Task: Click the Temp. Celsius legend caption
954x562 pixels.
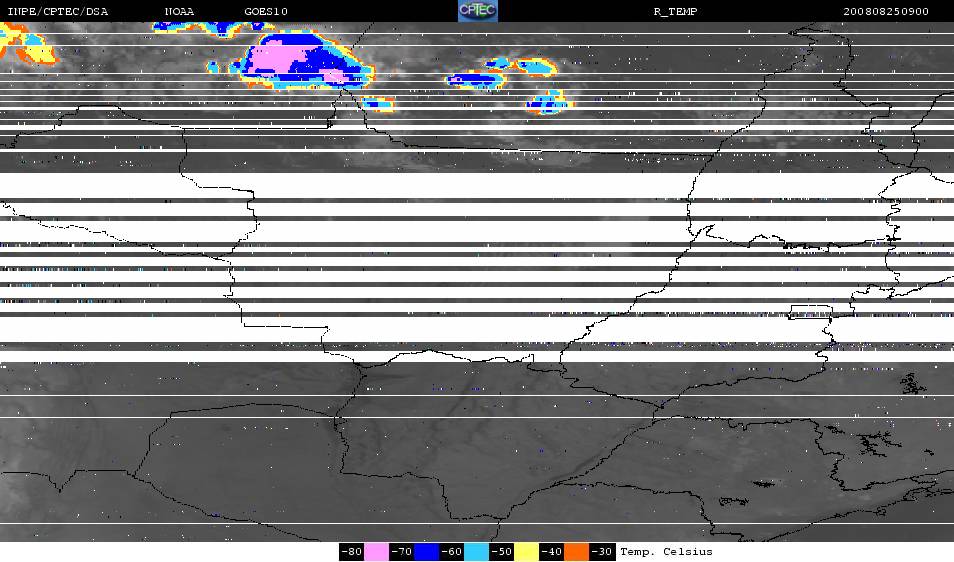Action: click(666, 552)
